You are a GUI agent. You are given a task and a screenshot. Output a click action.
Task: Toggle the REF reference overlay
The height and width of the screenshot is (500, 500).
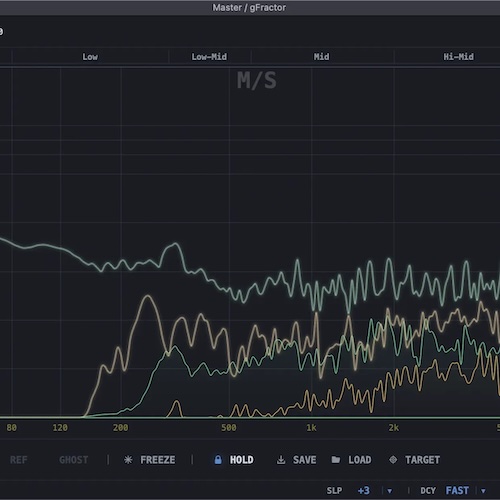[18, 460]
